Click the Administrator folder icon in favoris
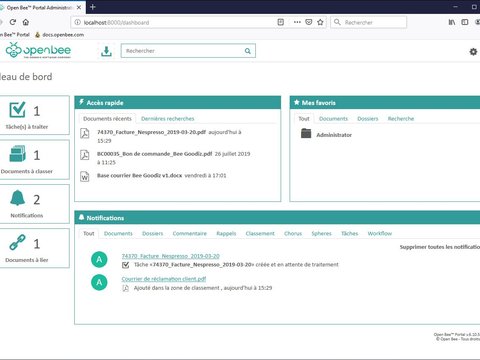 point(306,133)
